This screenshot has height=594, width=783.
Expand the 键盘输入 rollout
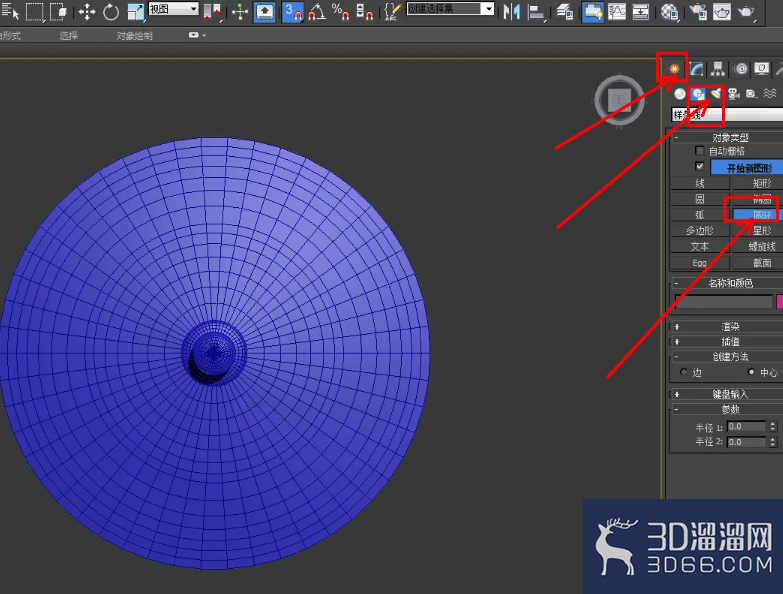728,394
